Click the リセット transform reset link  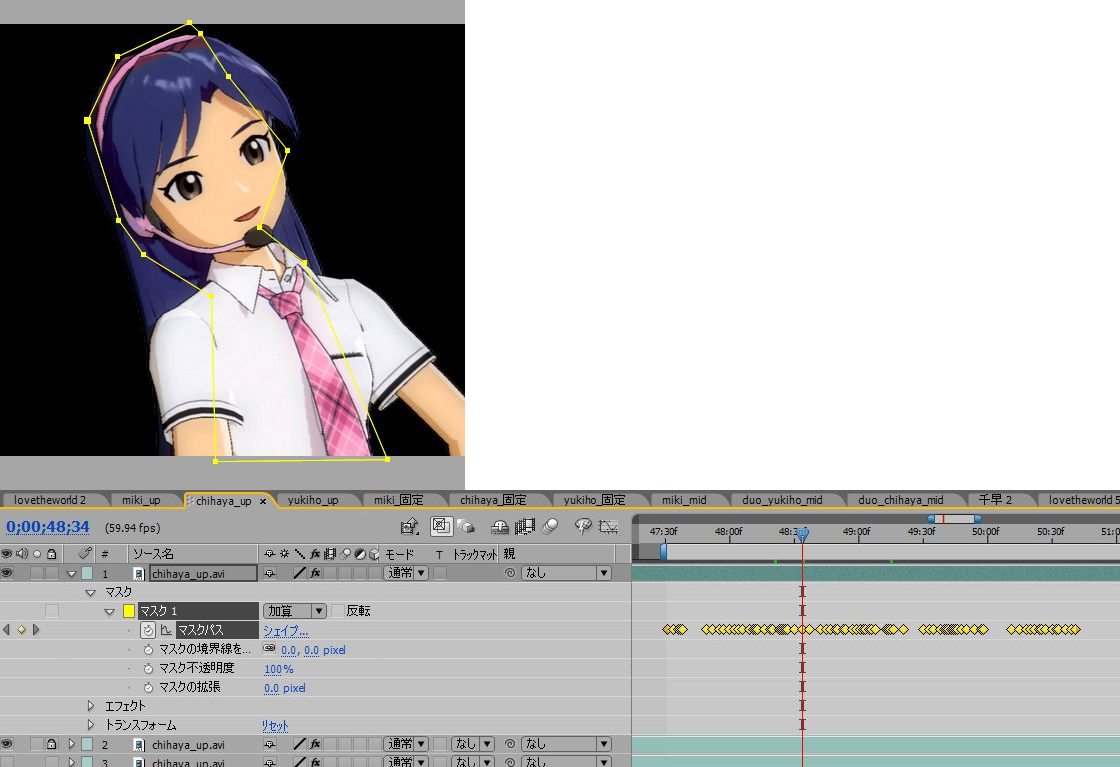pos(275,725)
